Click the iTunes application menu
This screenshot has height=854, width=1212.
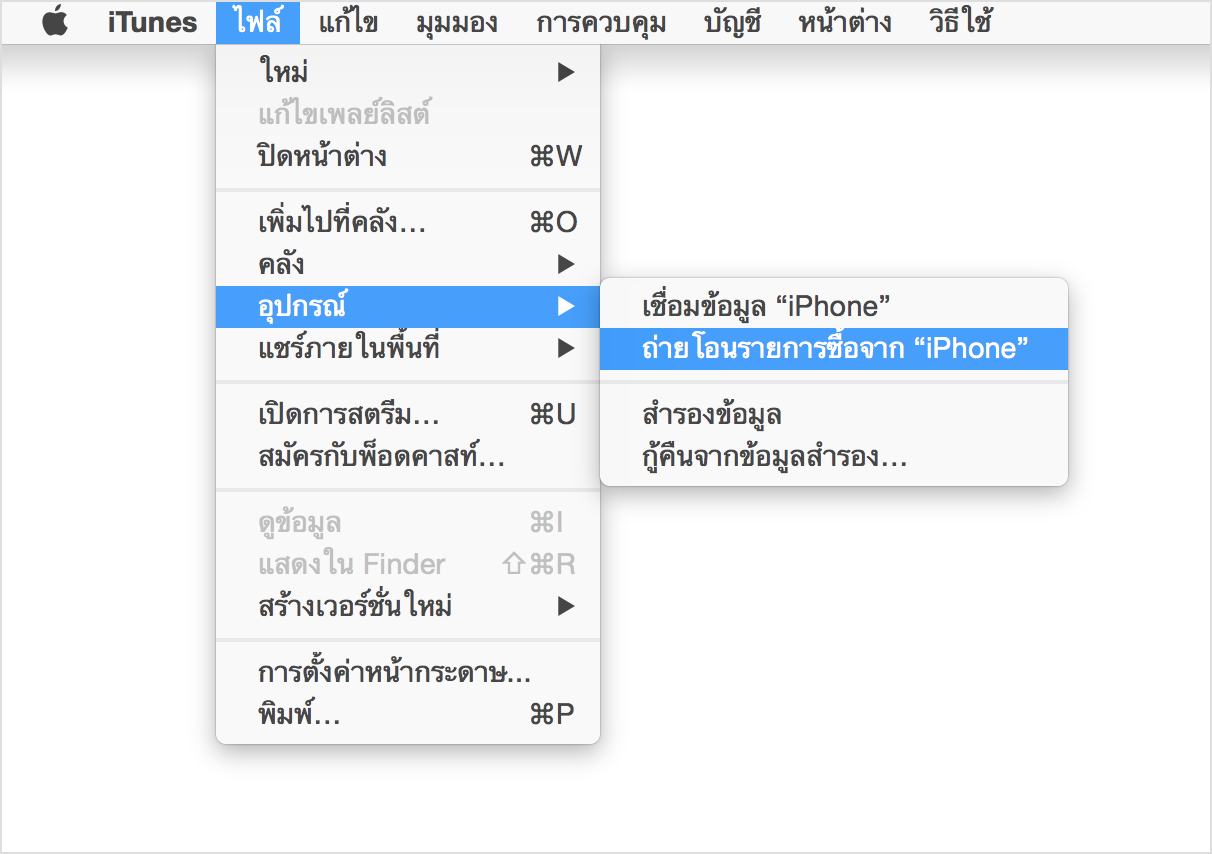[x=152, y=22]
